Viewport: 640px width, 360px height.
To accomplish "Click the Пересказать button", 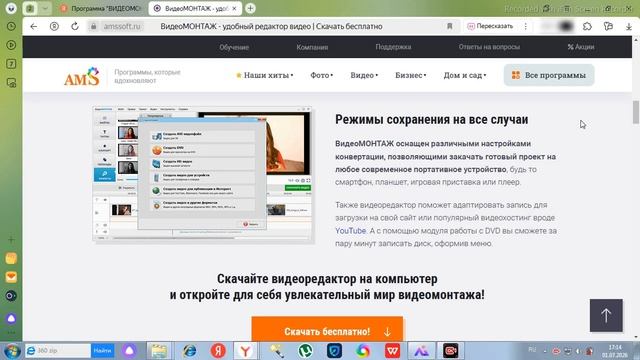I will click(x=490, y=26).
